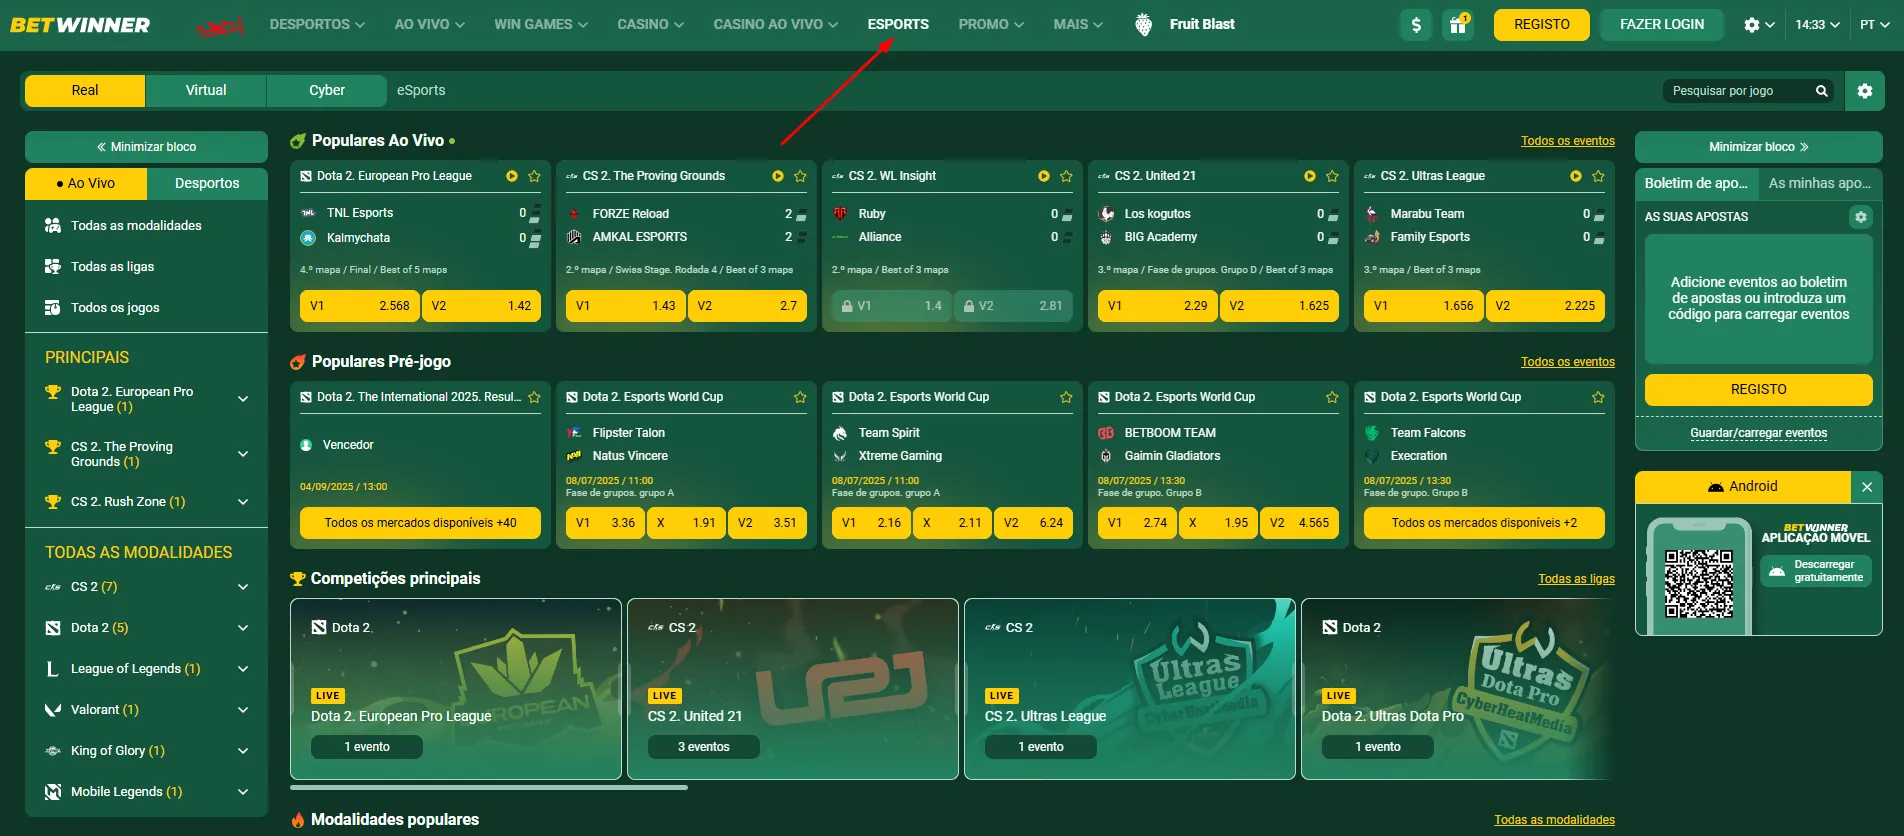Open the gift bonus icon
Viewport: 1904px width, 836px height.
(1458, 25)
